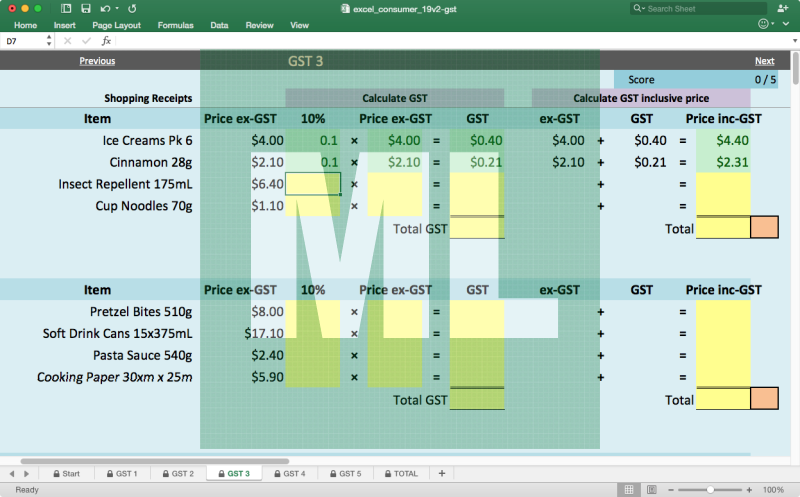Click the Redo icon in title bar
This screenshot has width=800, height=497.
point(131,8)
